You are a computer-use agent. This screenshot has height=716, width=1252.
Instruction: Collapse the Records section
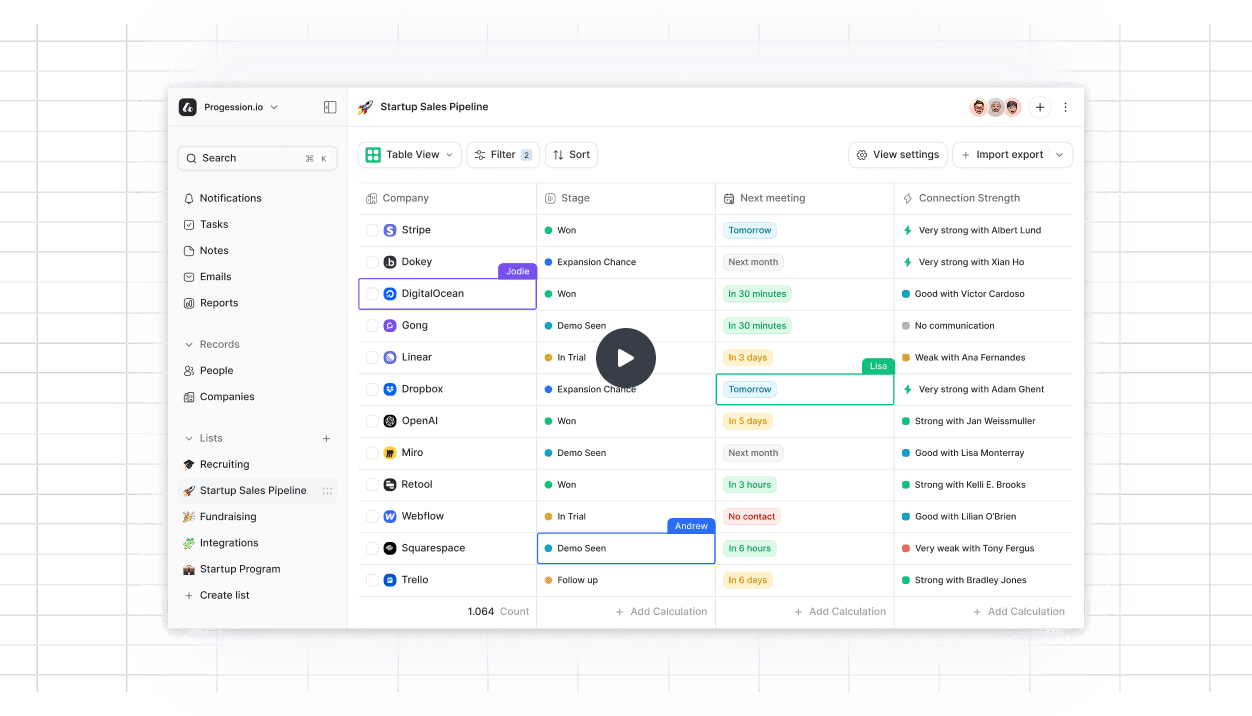[189, 344]
